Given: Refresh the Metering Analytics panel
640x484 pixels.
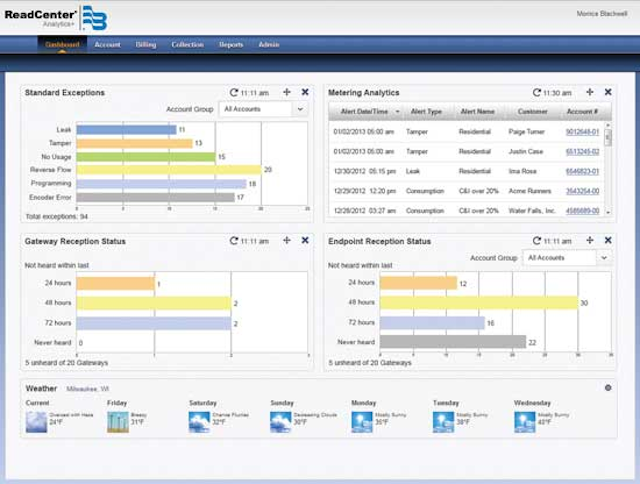Looking at the screenshot, I should point(537,93).
